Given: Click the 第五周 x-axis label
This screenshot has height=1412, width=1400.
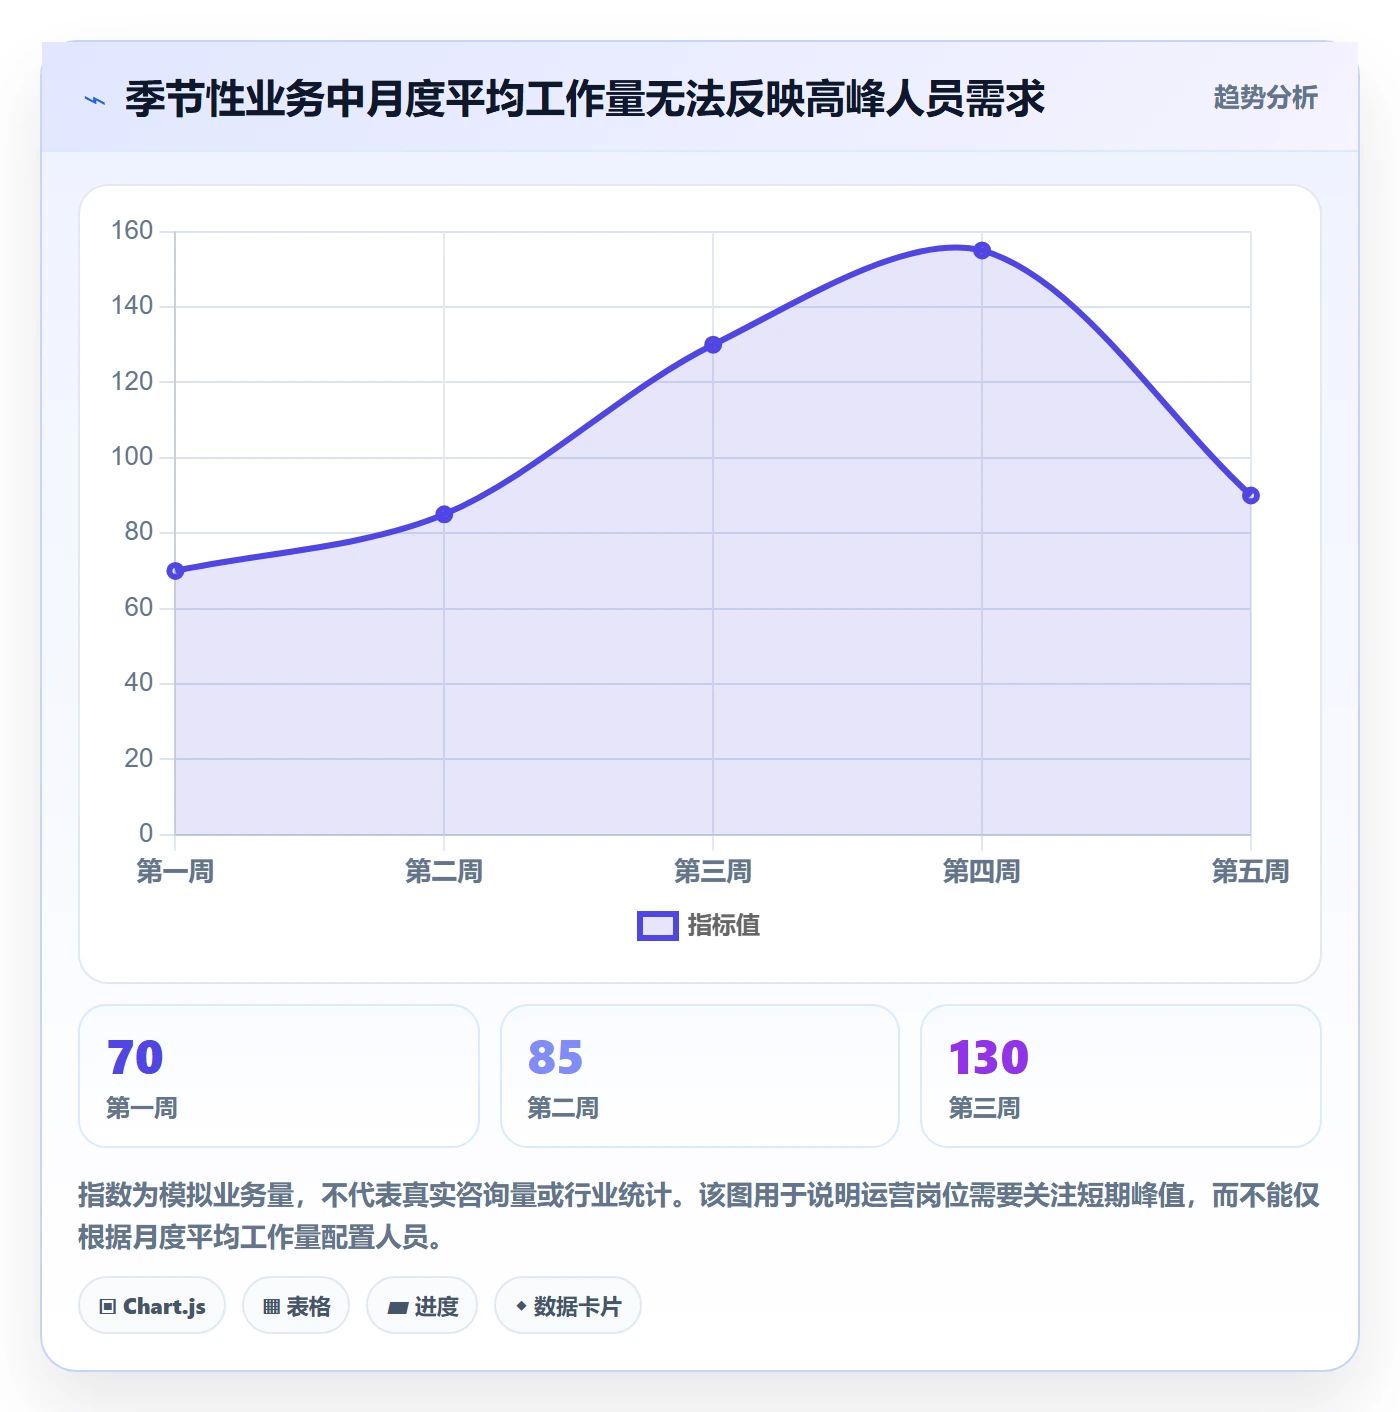Looking at the screenshot, I should pyautogui.click(x=1251, y=872).
